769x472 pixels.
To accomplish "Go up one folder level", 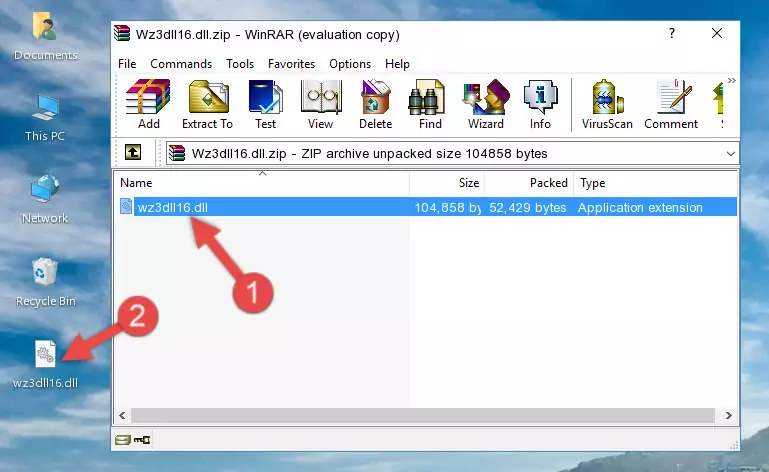I will [x=133, y=153].
